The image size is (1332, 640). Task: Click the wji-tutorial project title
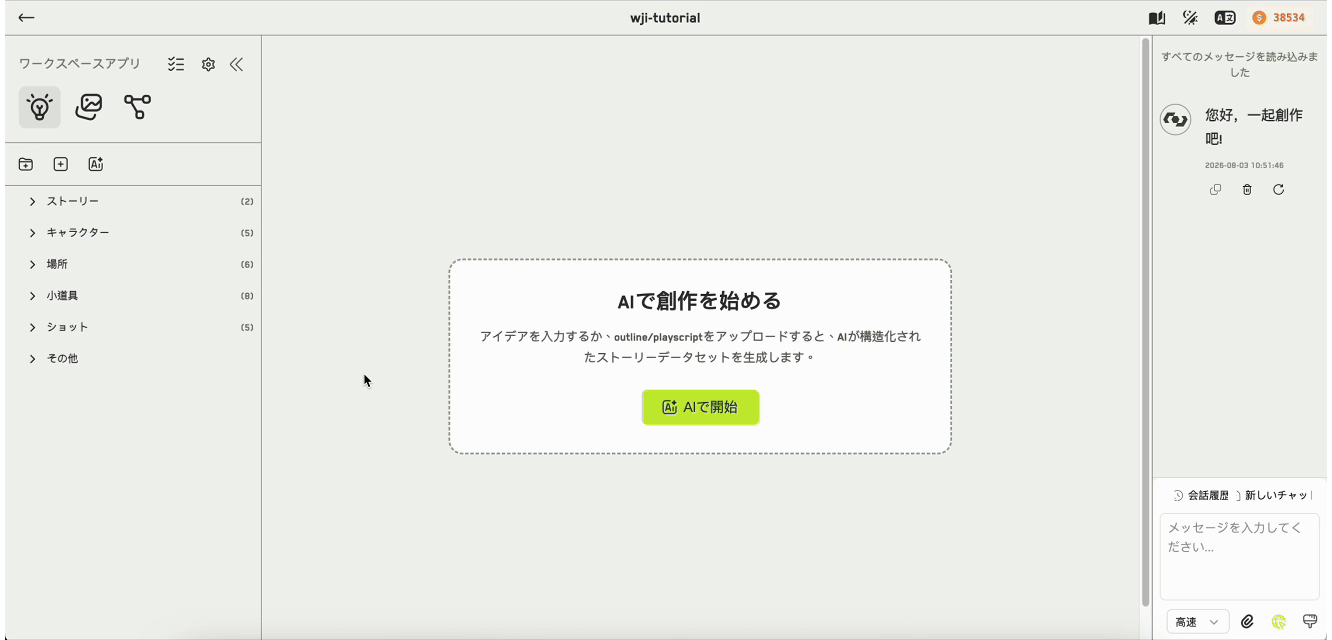click(x=665, y=18)
